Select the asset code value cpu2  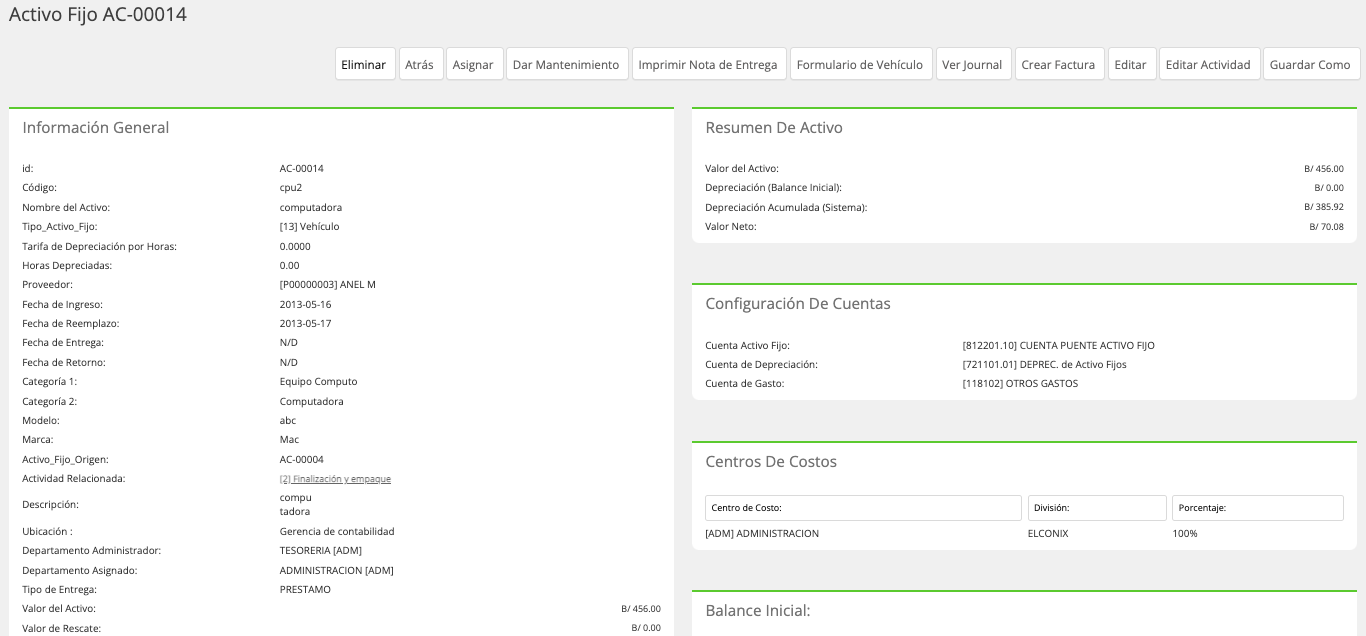click(x=291, y=188)
